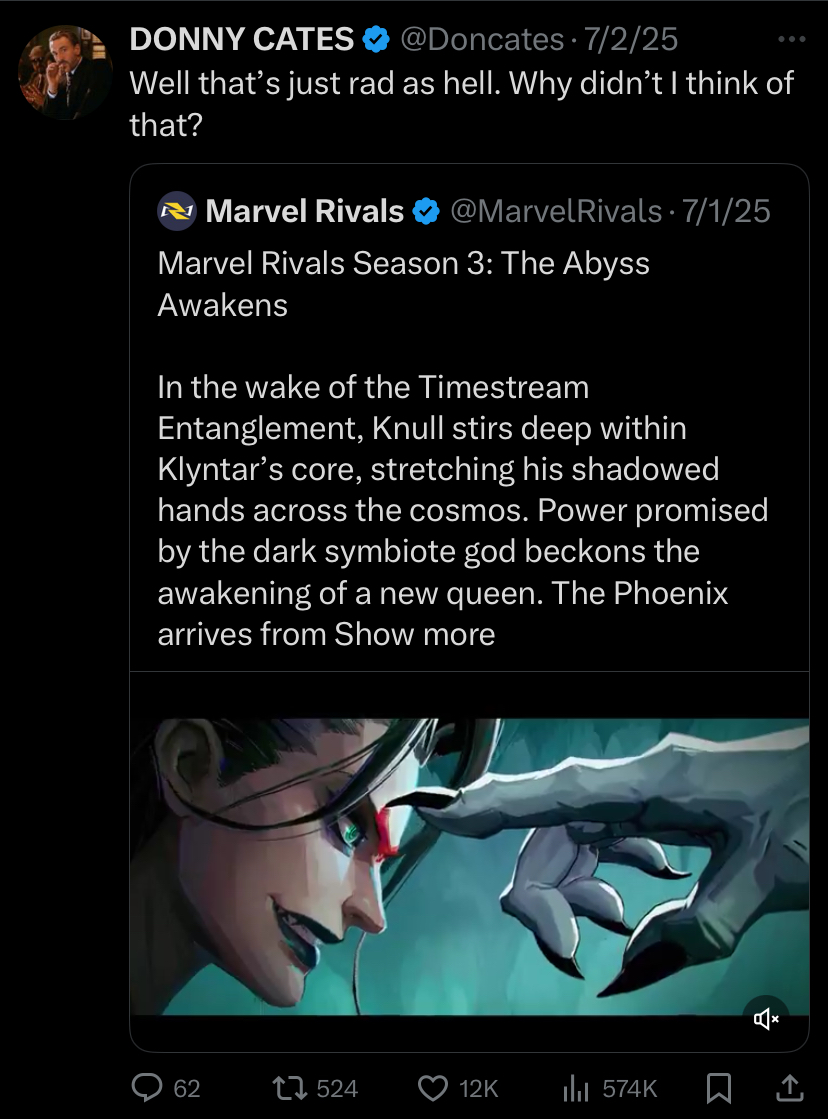Open the three-dot more options menu

coord(790,40)
